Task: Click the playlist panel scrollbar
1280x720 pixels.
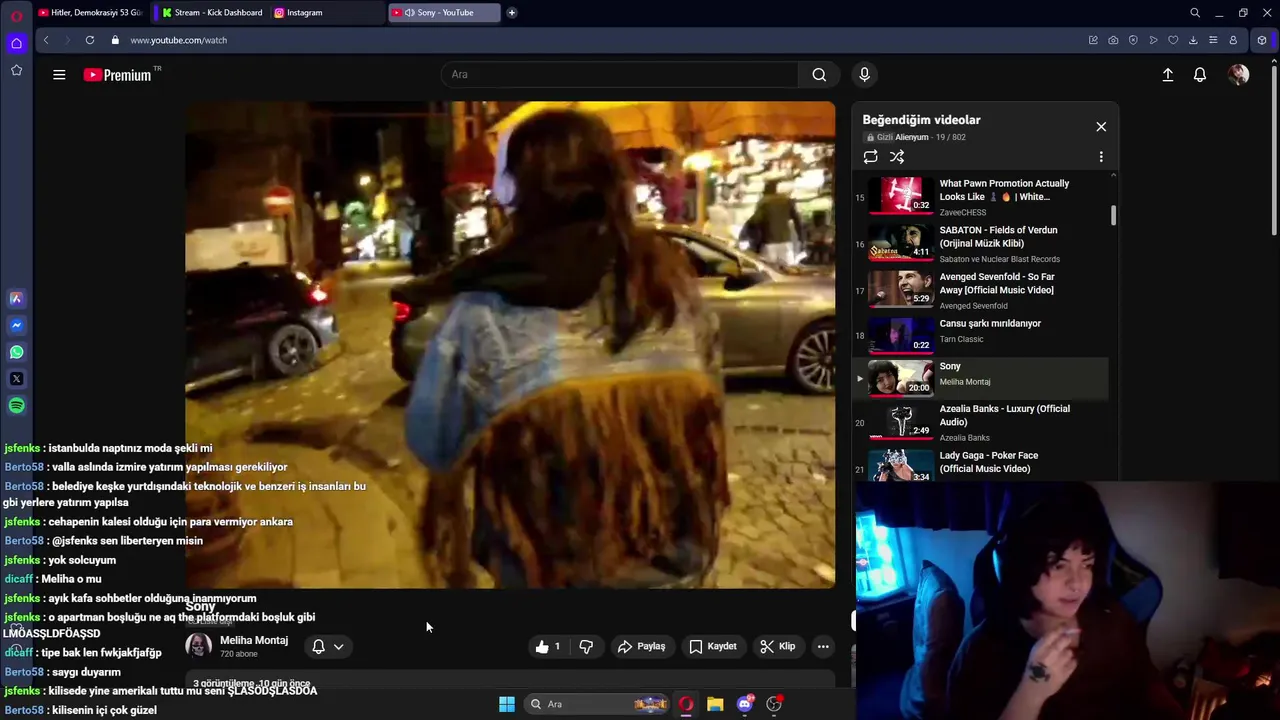Action: click(x=1113, y=215)
